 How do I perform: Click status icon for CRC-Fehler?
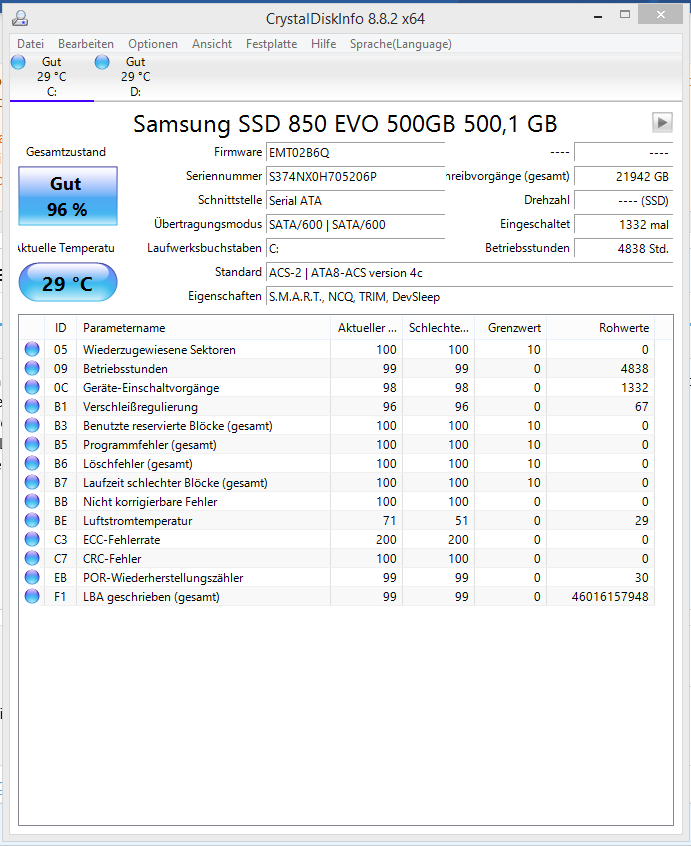click(x=32, y=558)
